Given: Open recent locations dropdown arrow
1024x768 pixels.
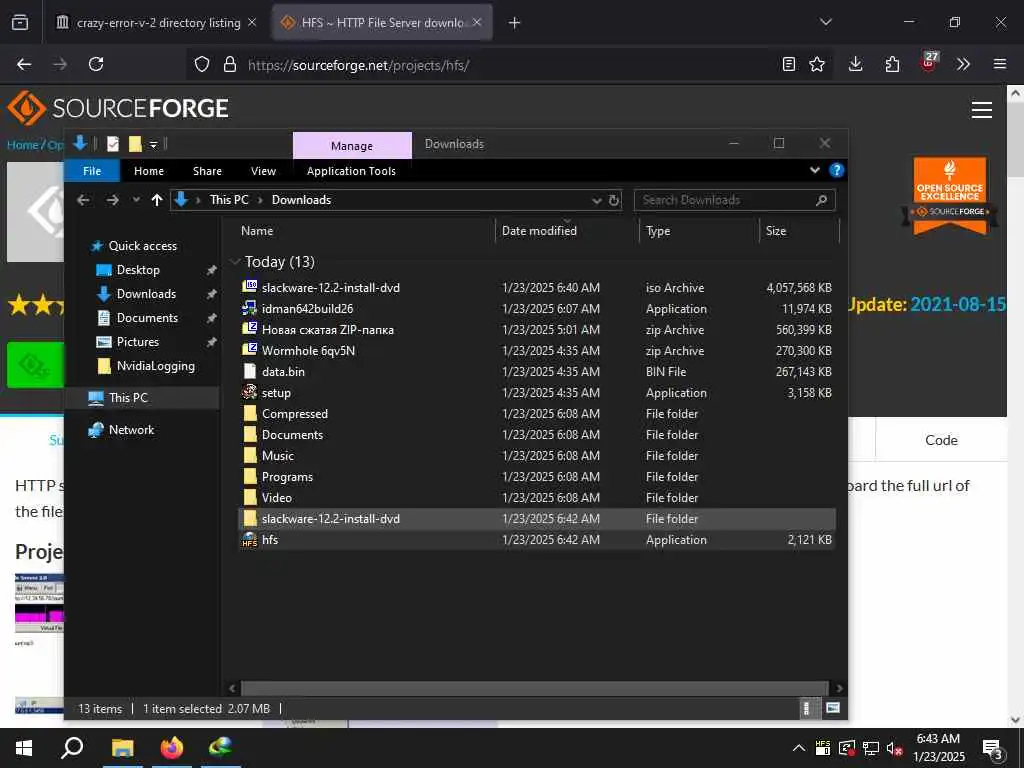Looking at the screenshot, I should pos(136,200).
